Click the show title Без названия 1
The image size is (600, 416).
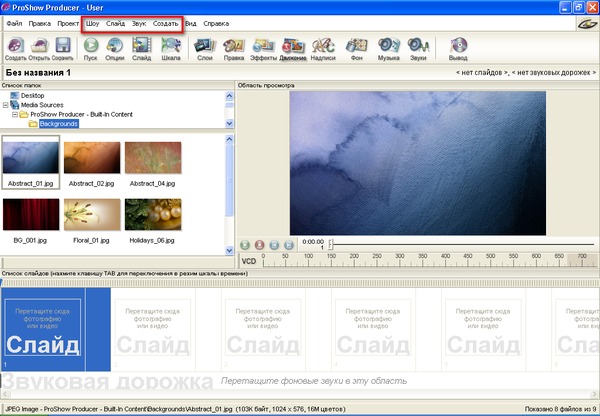[38, 72]
